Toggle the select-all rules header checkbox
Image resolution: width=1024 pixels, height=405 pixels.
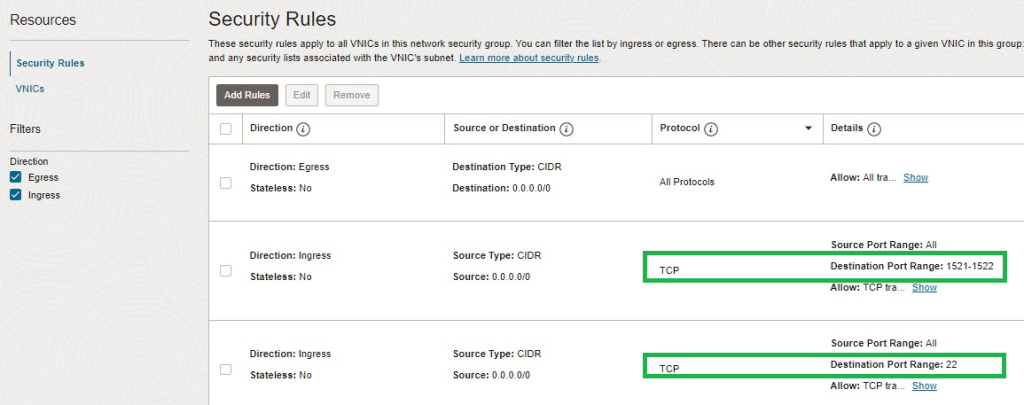(225, 129)
